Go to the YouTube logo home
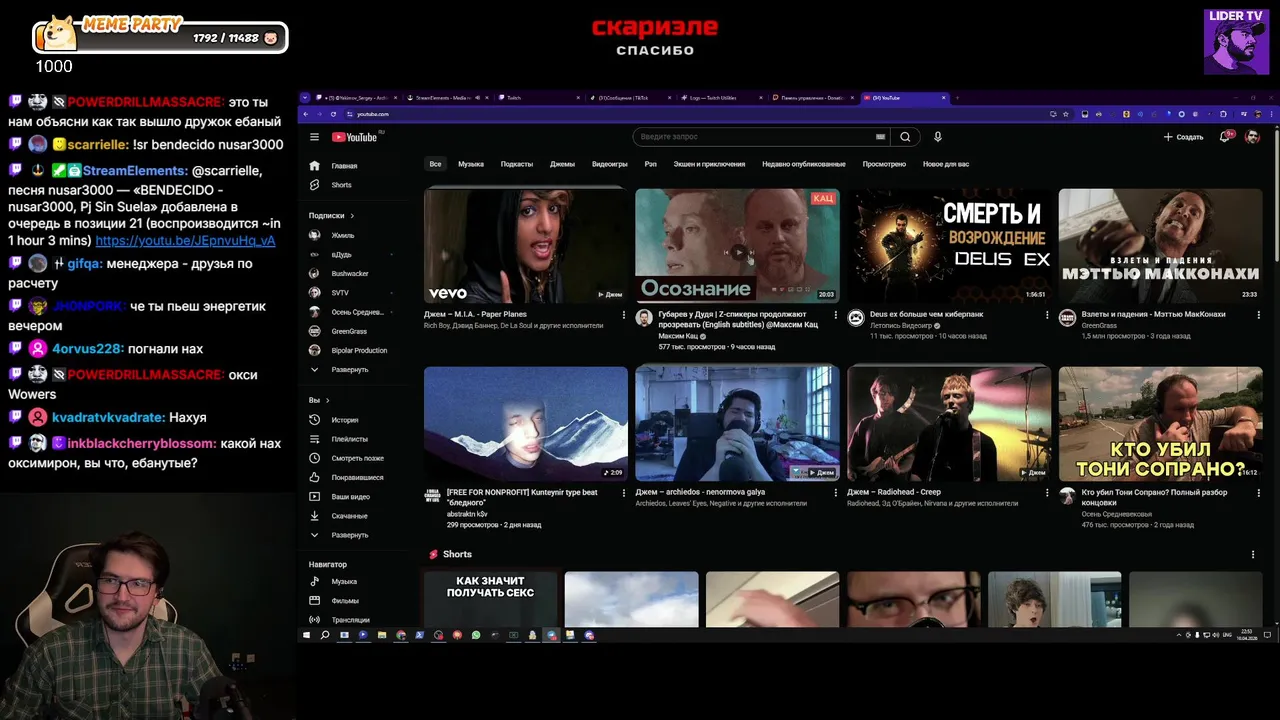 (x=354, y=137)
